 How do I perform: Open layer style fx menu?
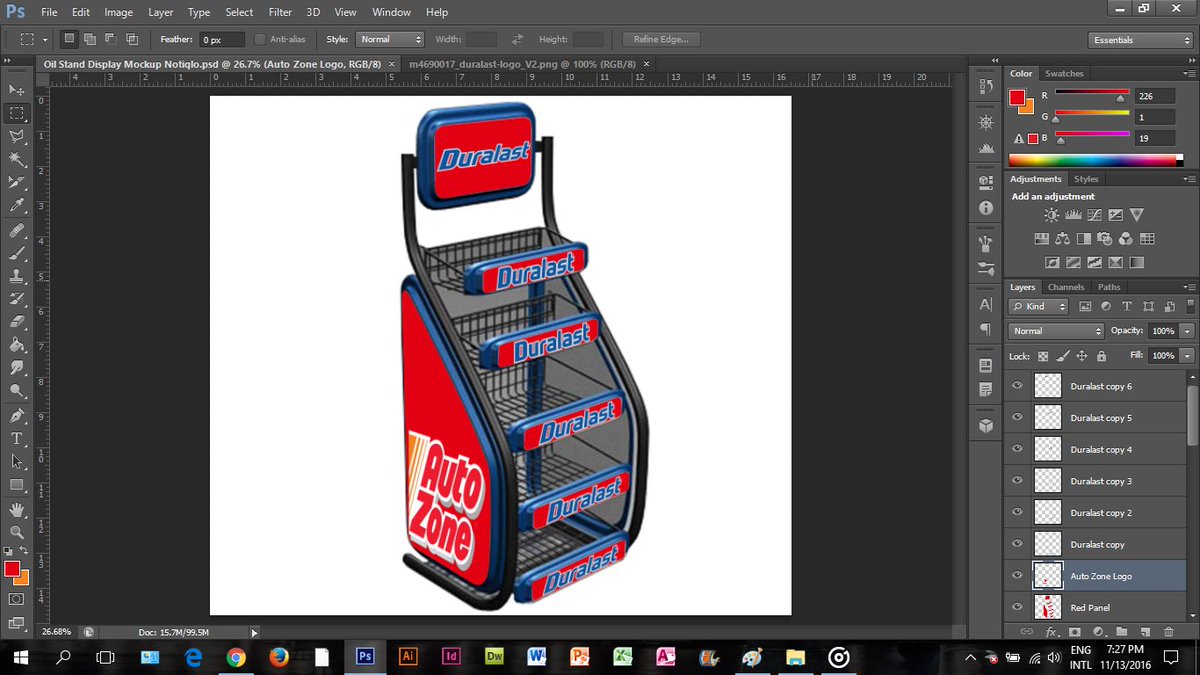(x=1051, y=632)
